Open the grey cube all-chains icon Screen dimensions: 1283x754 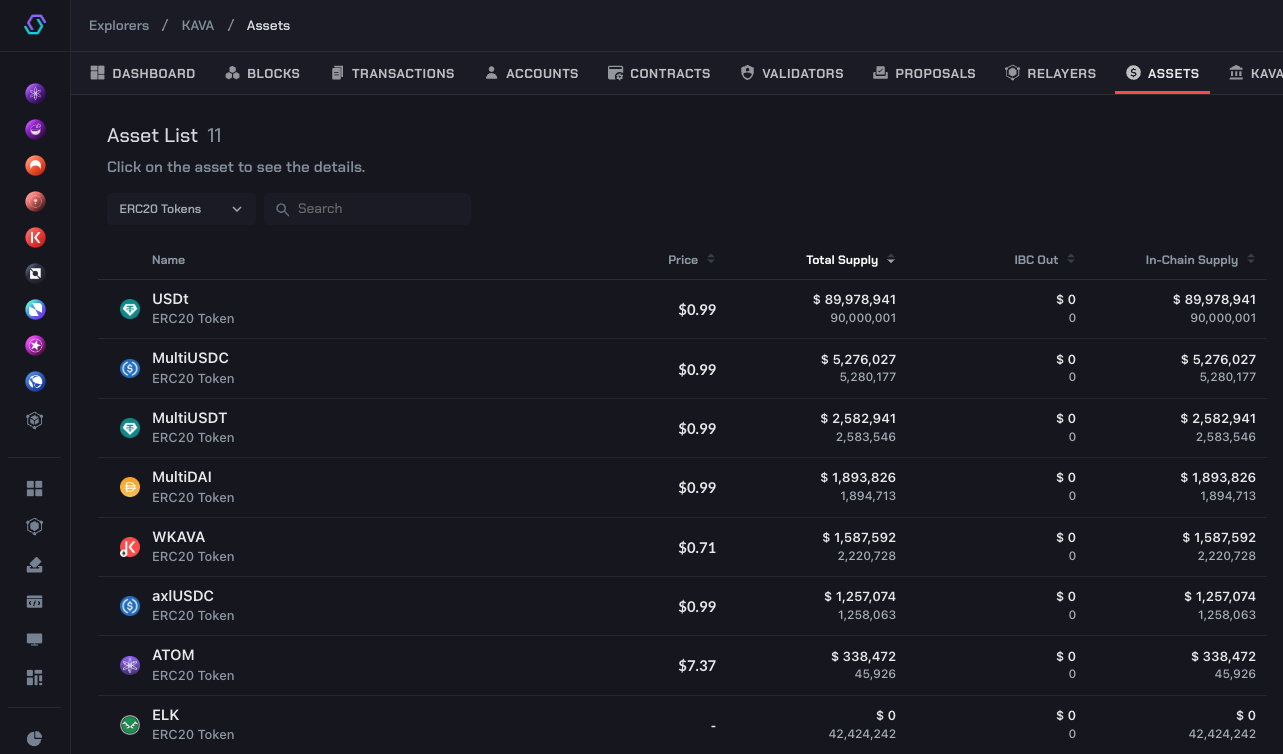[35, 420]
